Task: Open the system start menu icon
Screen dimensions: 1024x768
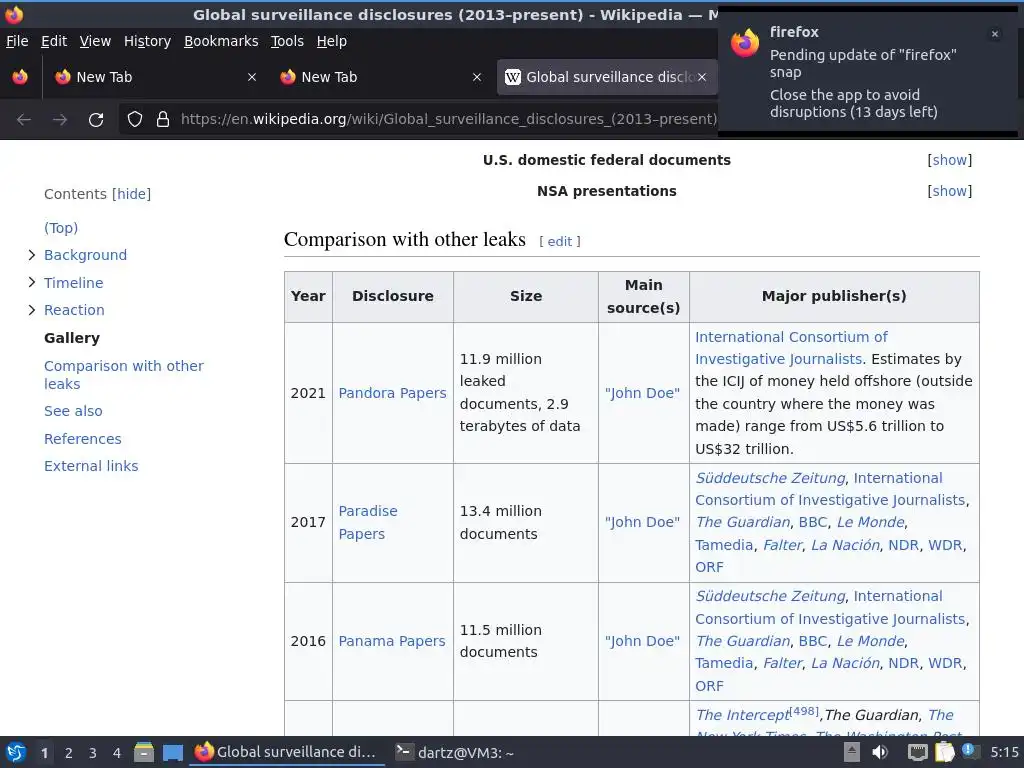Action: tap(16, 752)
